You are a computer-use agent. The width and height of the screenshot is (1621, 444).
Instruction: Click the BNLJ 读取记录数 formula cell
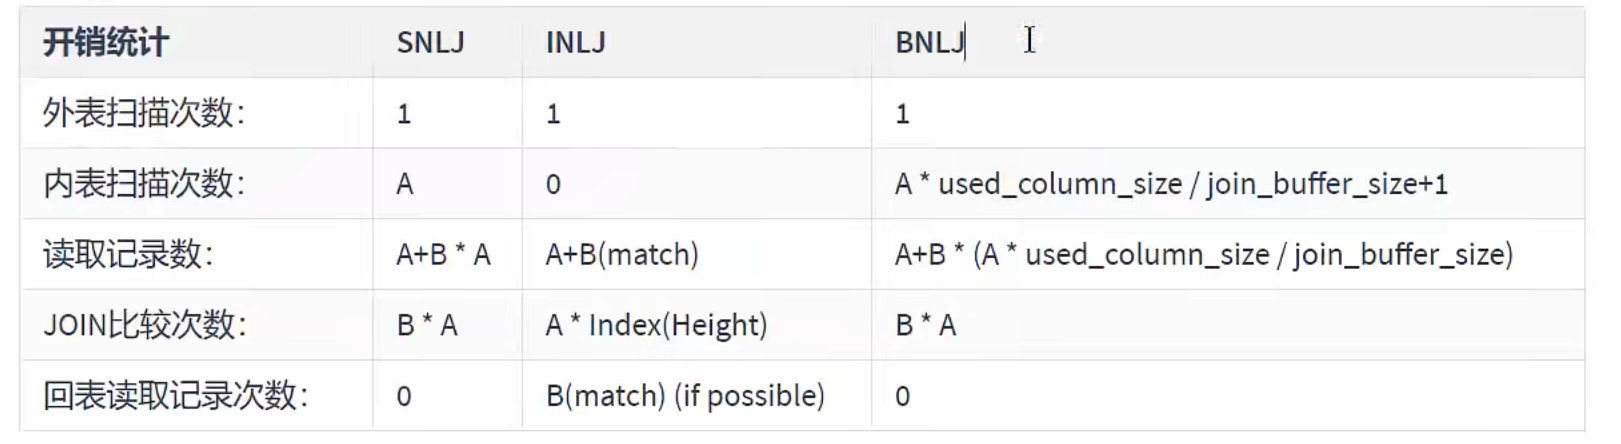tap(1203, 255)
